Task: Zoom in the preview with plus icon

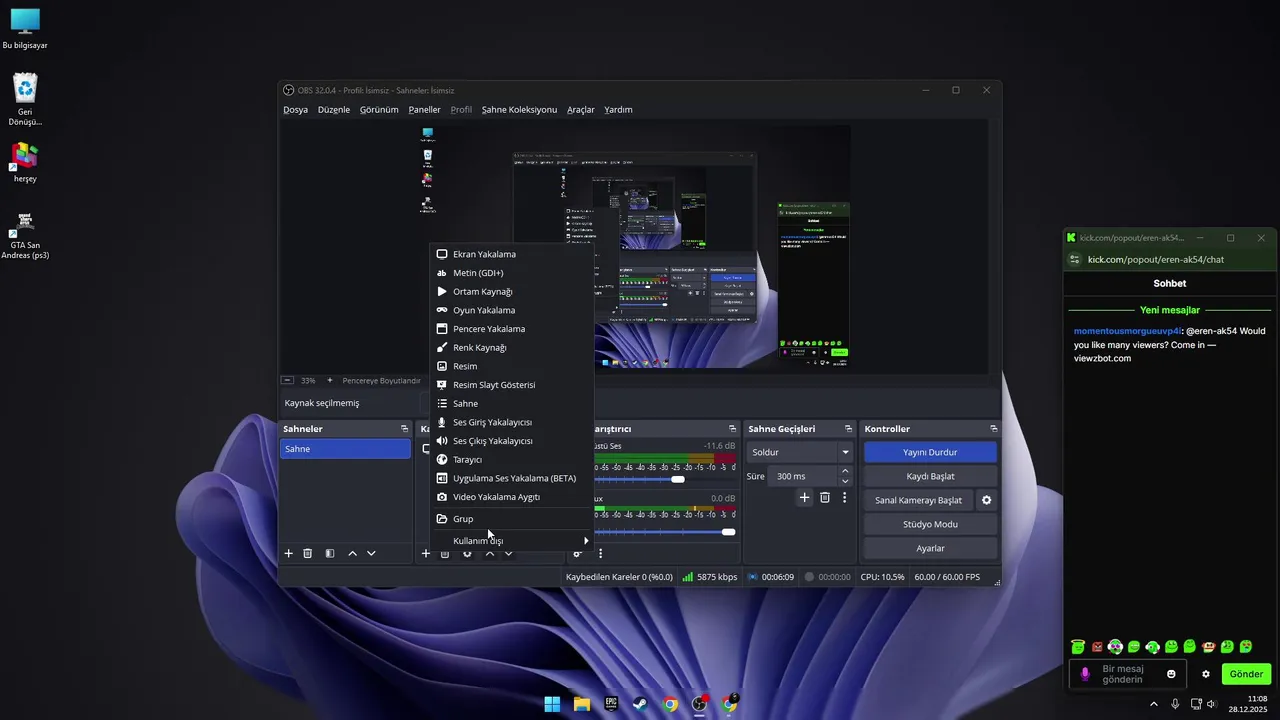Action: 330,380
